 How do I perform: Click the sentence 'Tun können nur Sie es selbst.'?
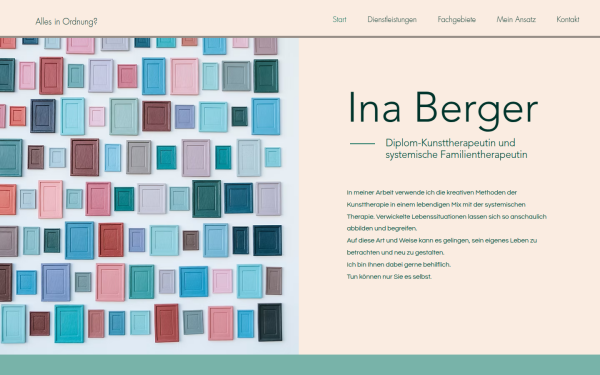click(x=389, y=277)
